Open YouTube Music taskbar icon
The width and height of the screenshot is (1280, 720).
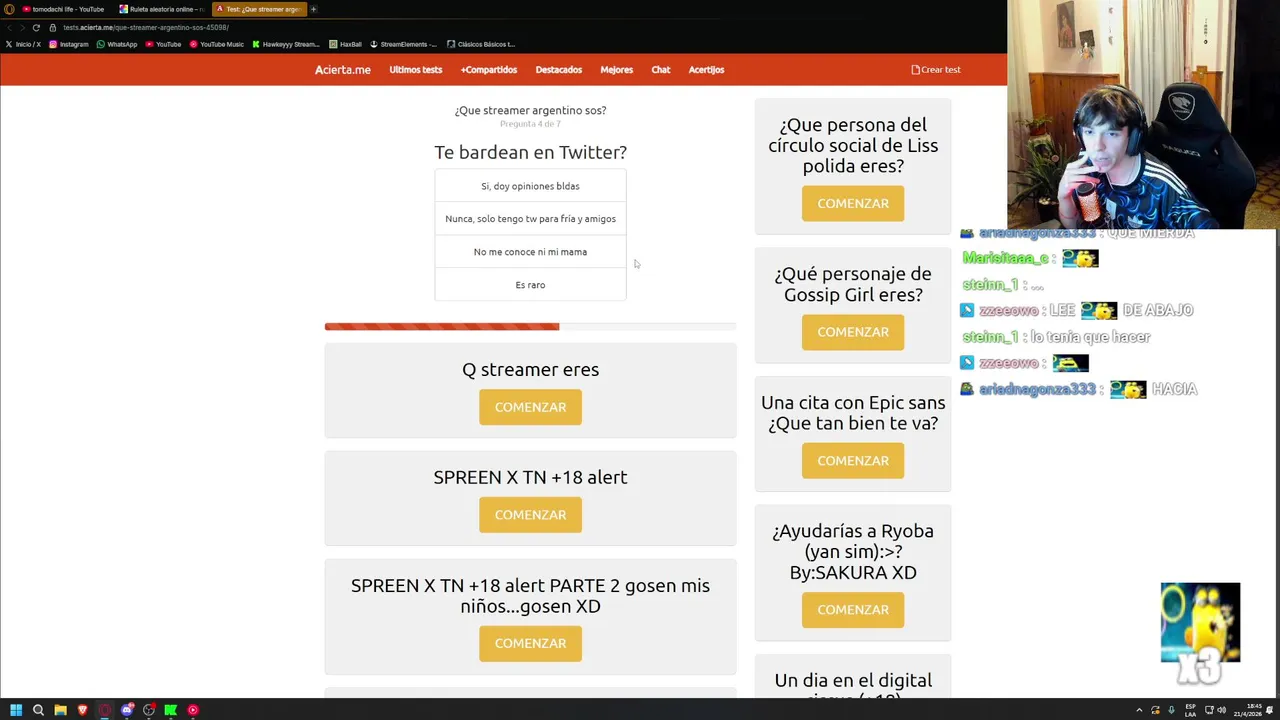coord(193,710)
